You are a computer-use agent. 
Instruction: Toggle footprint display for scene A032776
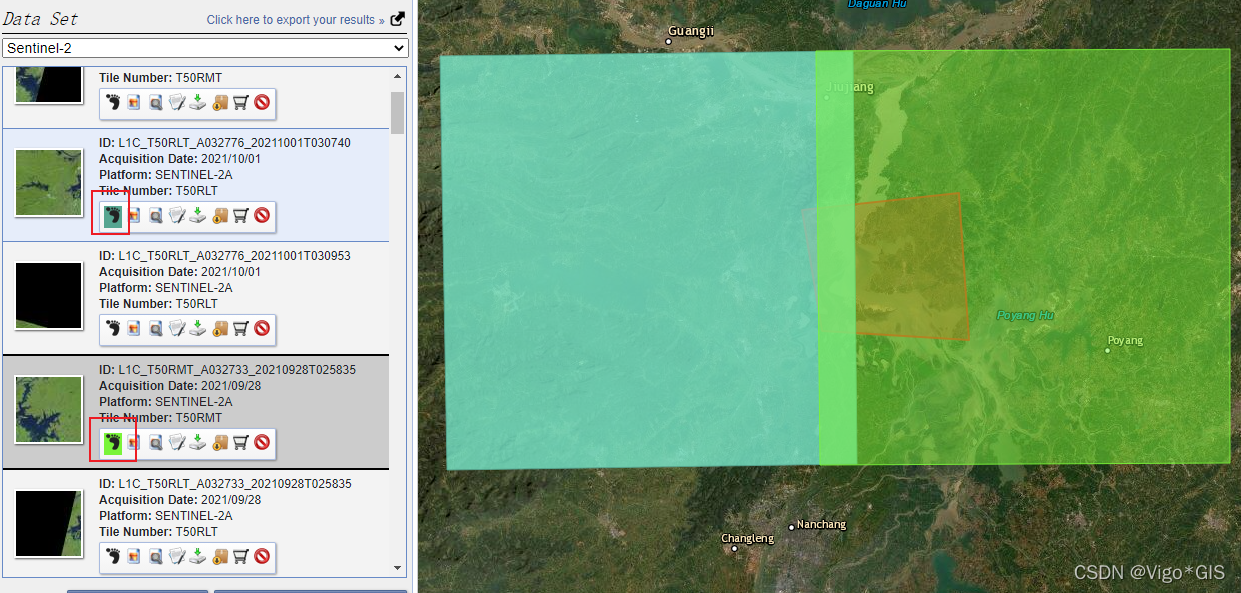click(112, 215)
